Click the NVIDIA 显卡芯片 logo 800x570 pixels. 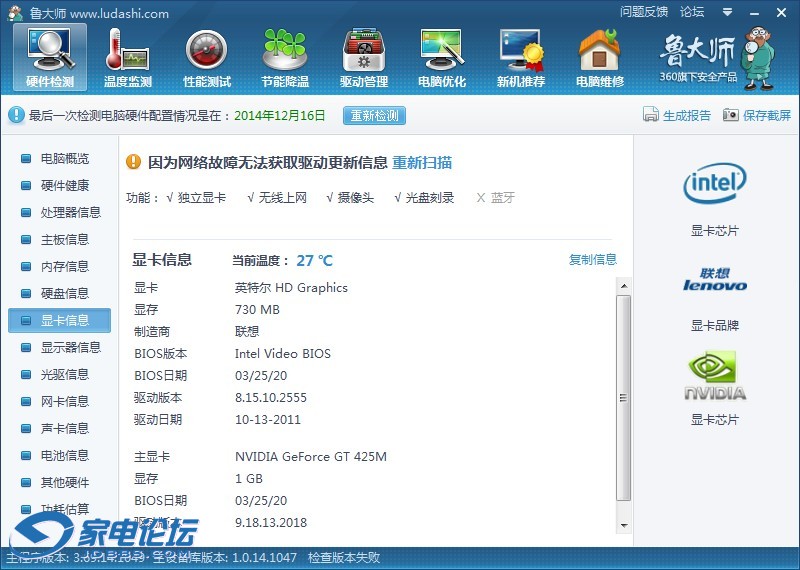pyautogui.click(x=714, y=375)
